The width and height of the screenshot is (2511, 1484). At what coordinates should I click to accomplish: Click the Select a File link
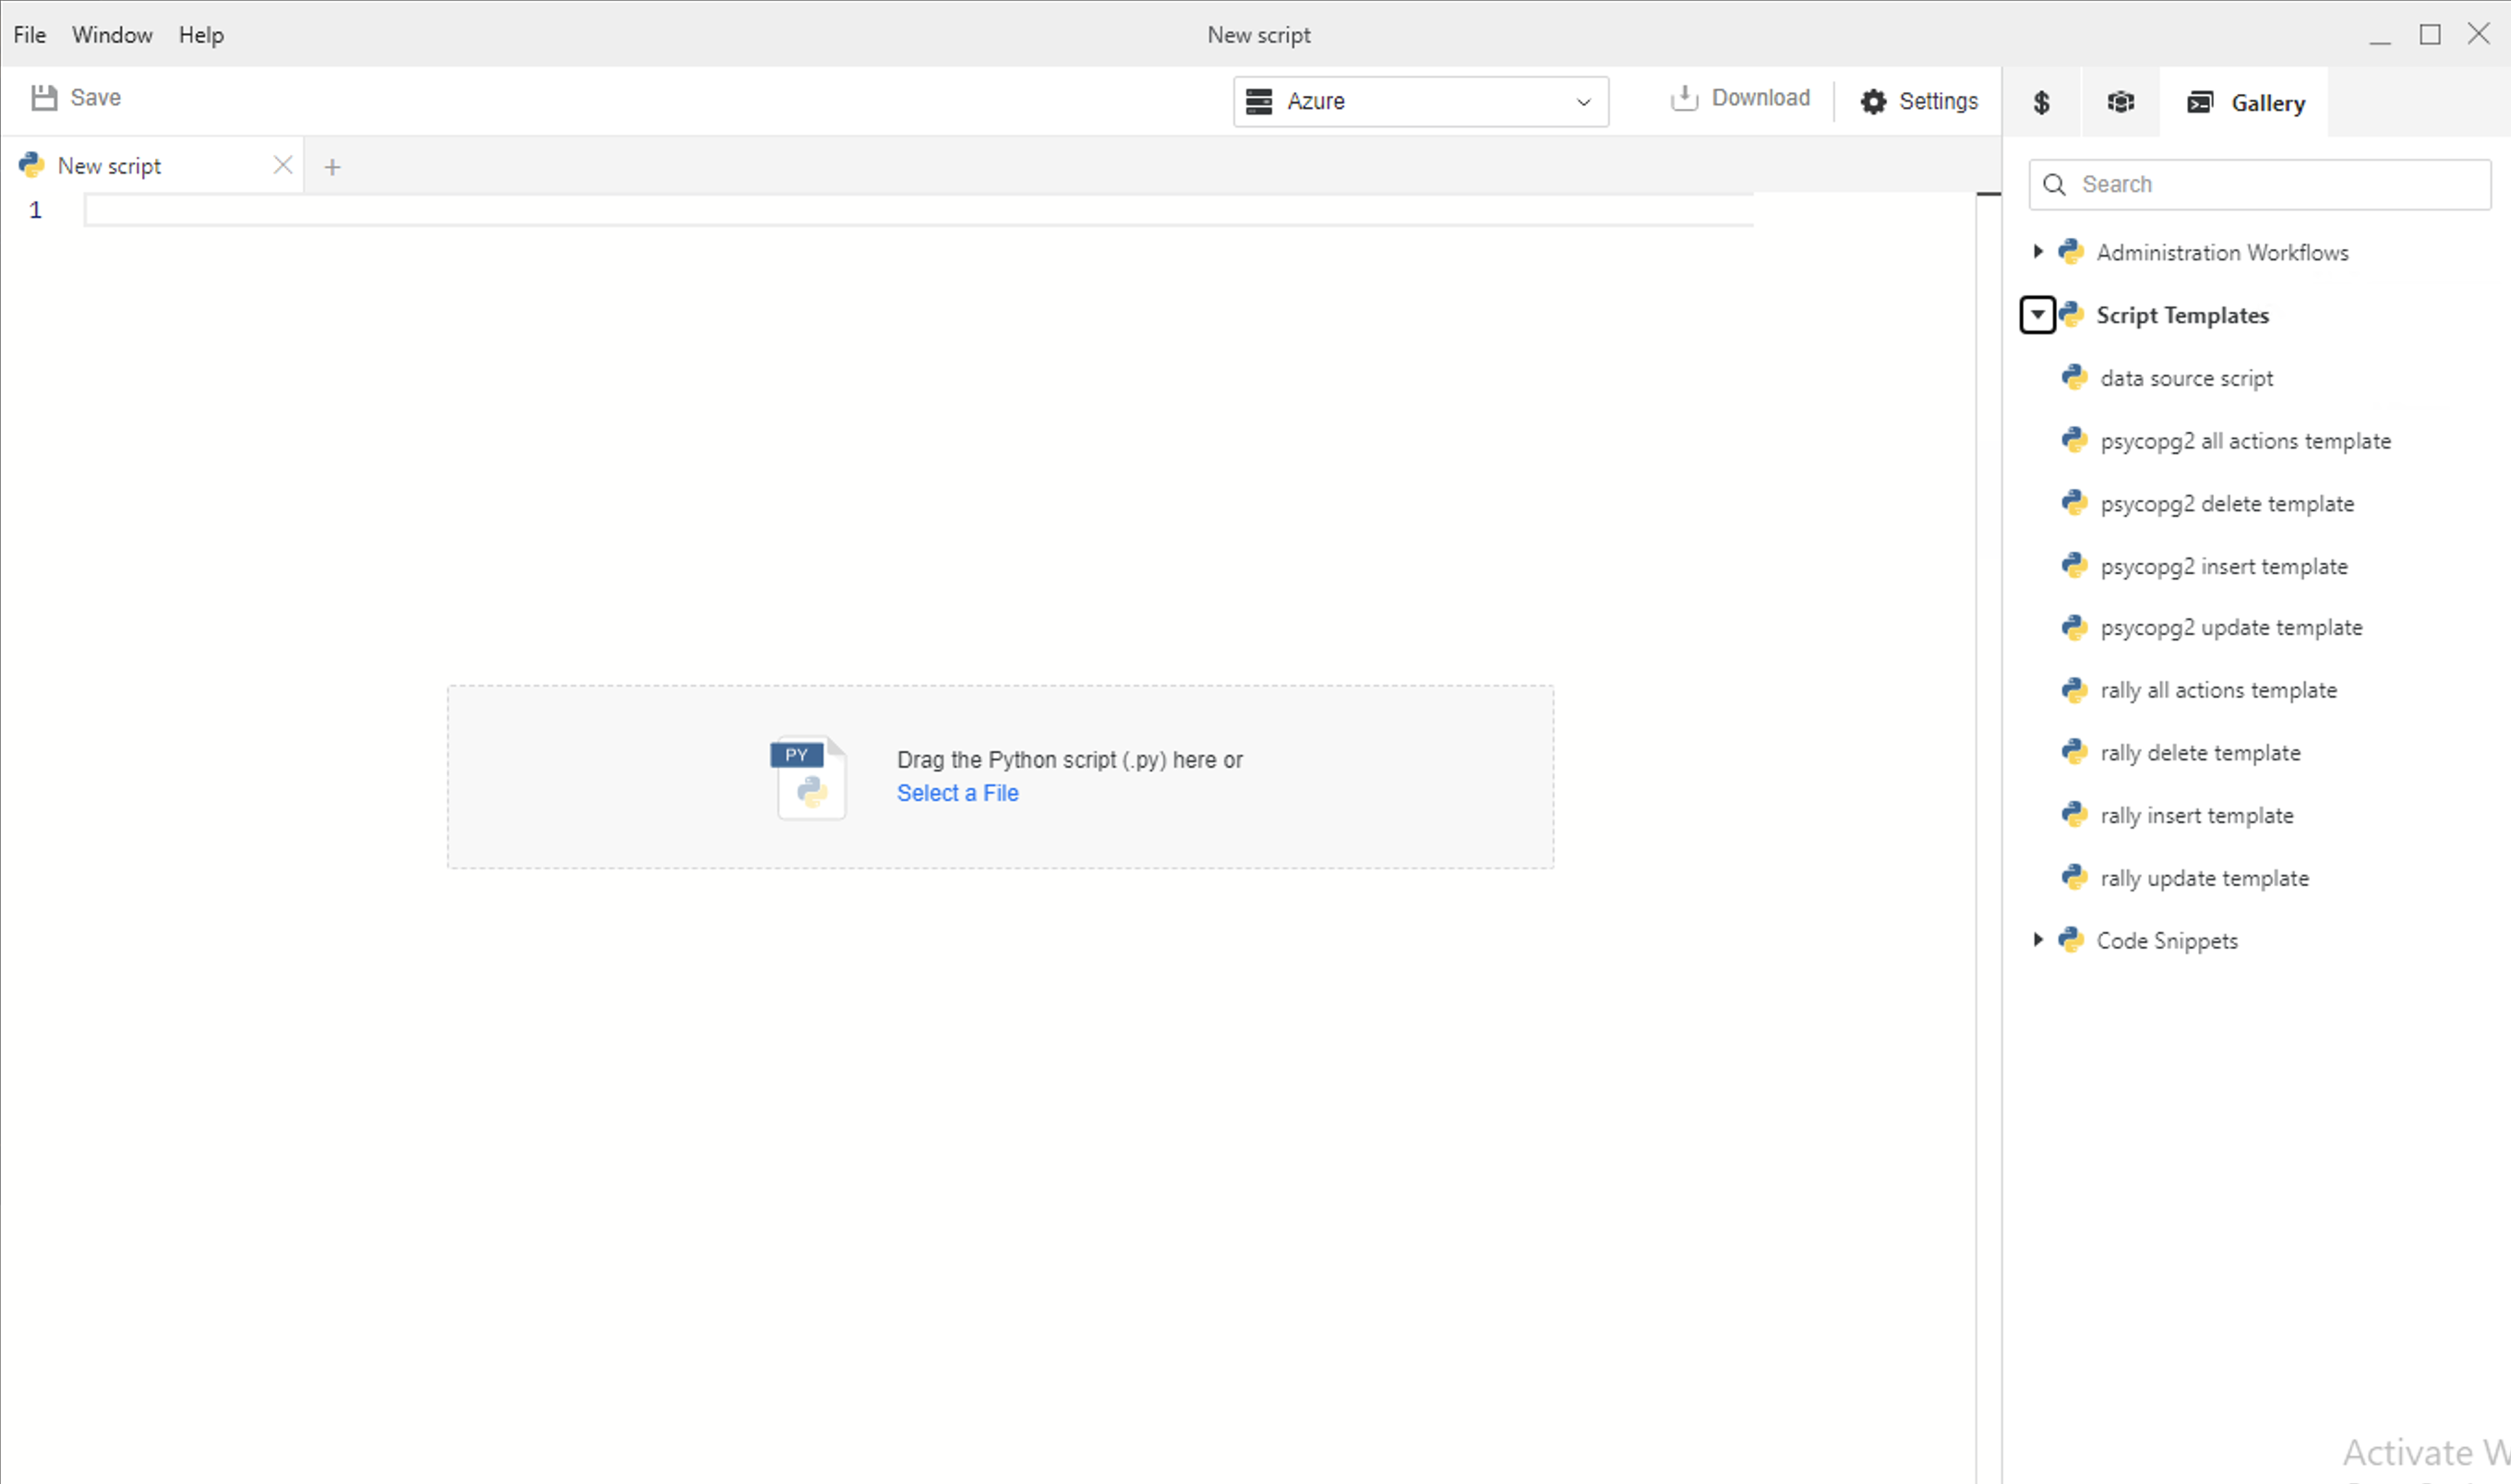[957, 793]
